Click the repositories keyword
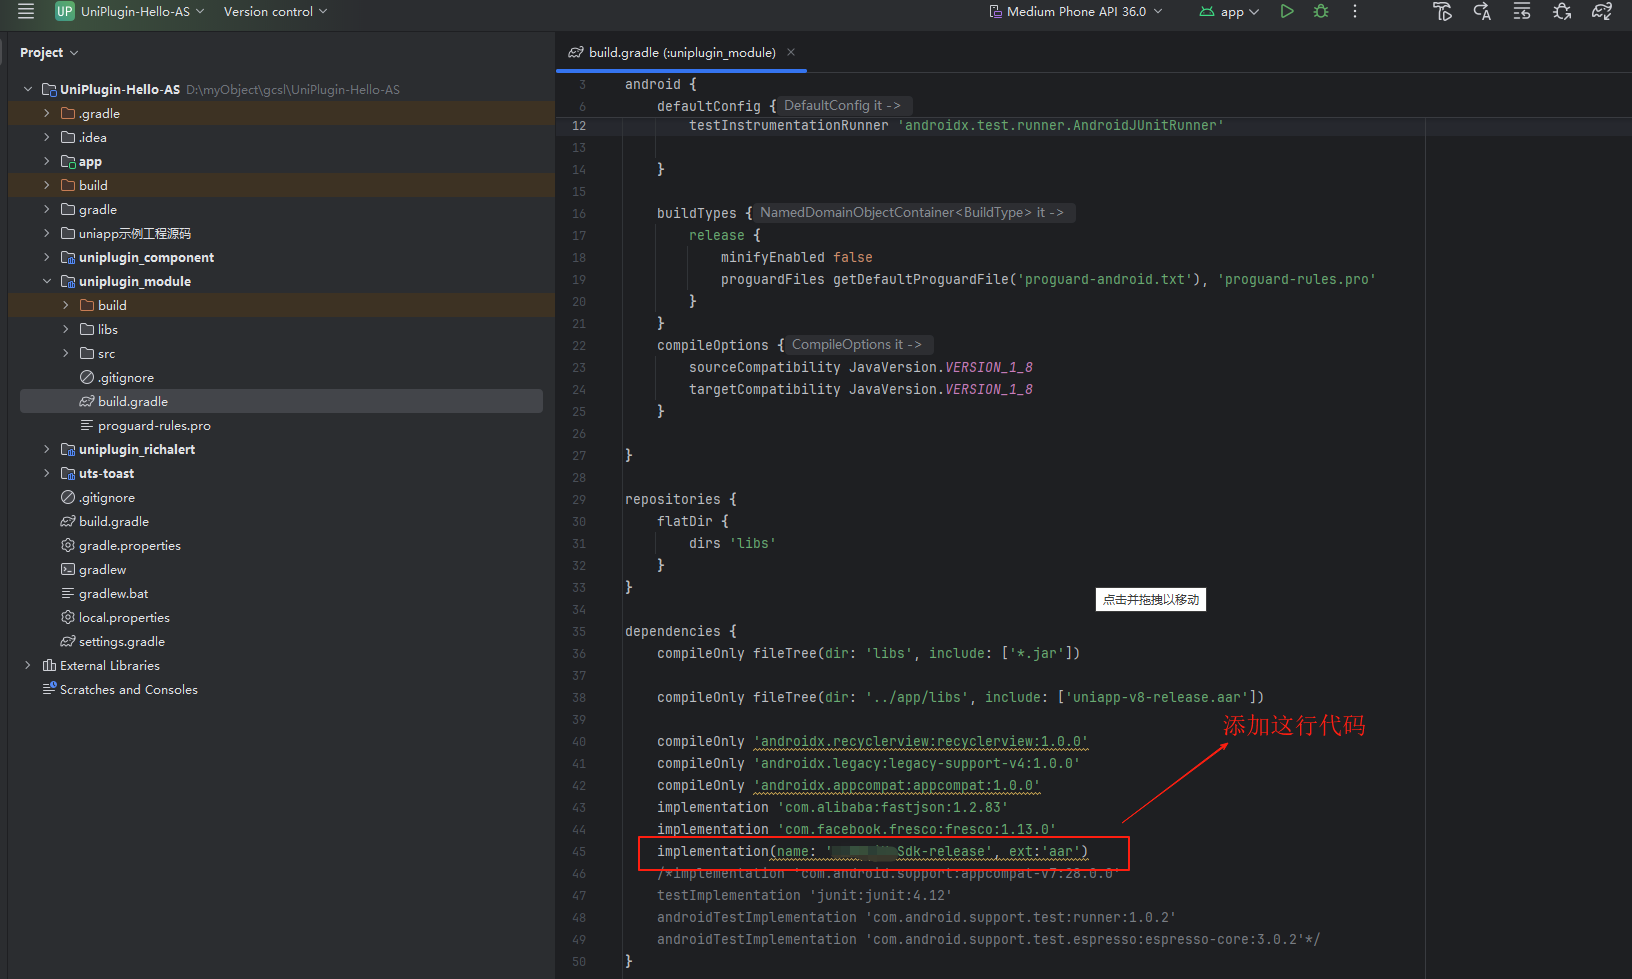Image resolution: width=1632 pixels, height=979 pixels. pos(672,499)
